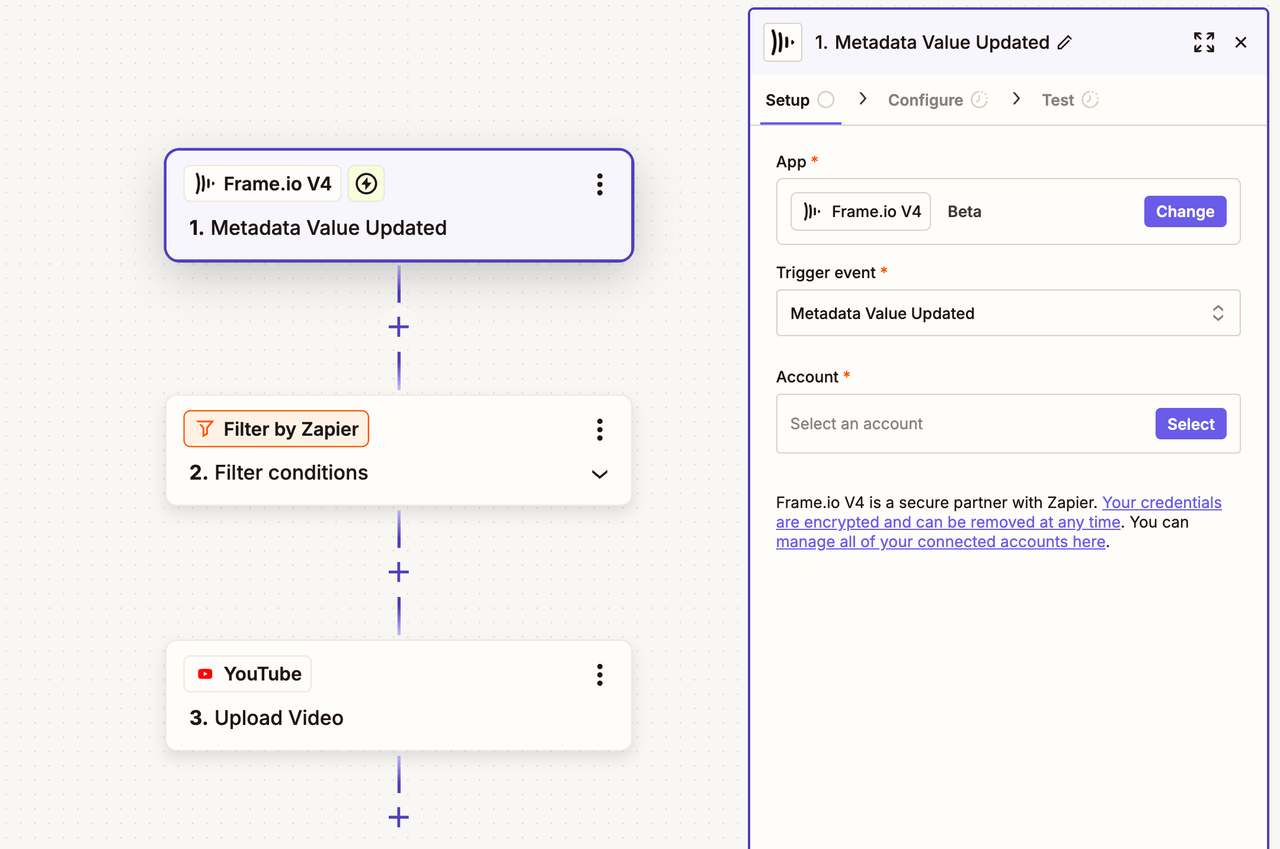This screenshot has height=849, width=1280.
Task: Add step between trigger and filter
Action: tap(399, 327)
